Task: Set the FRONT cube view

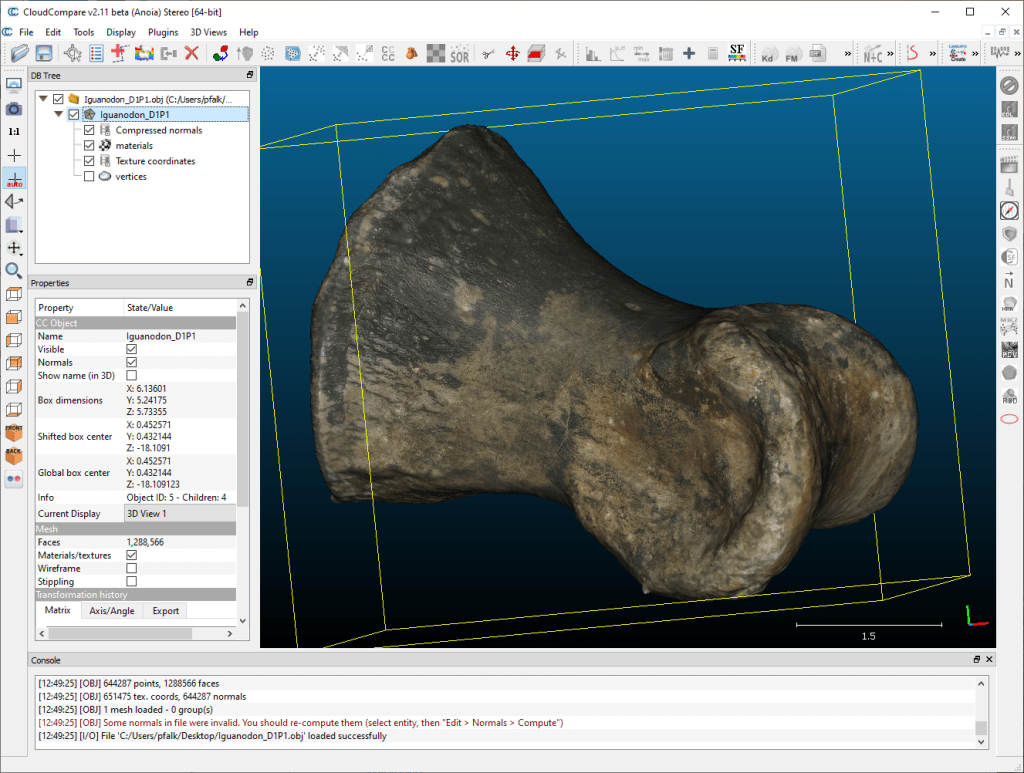Action: 14,433
